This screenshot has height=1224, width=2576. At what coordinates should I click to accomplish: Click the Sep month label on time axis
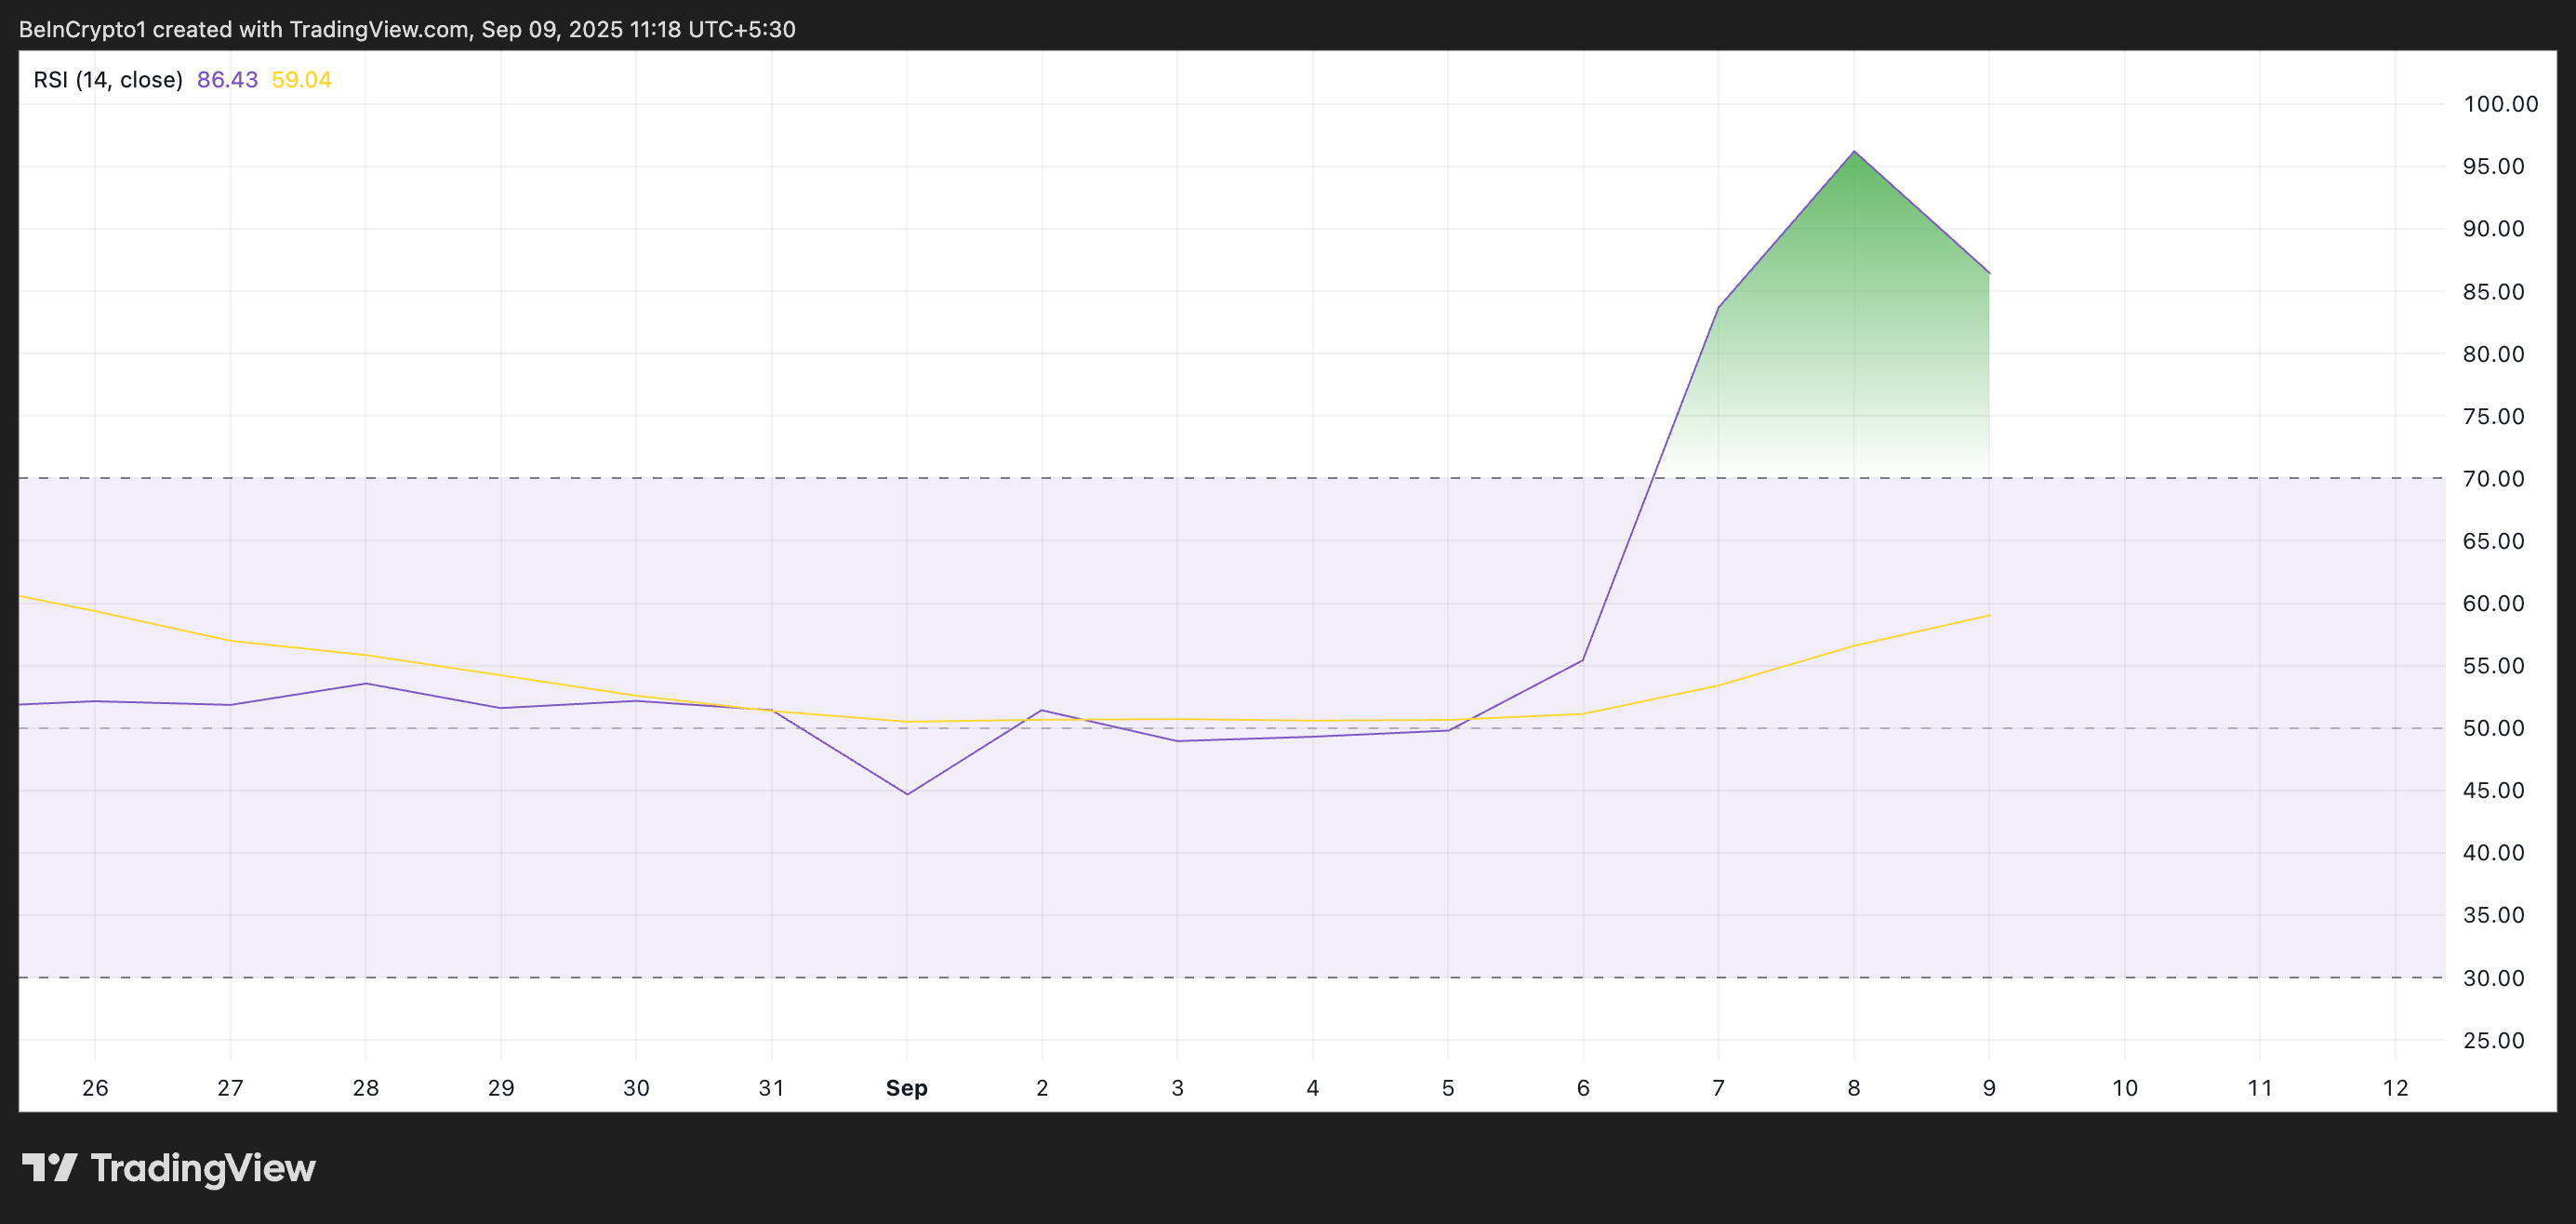click(x=906, y=1088)
